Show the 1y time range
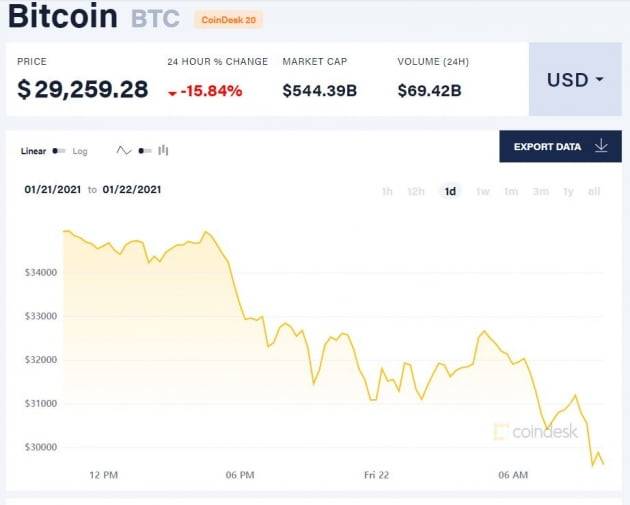 click(568, 191)
